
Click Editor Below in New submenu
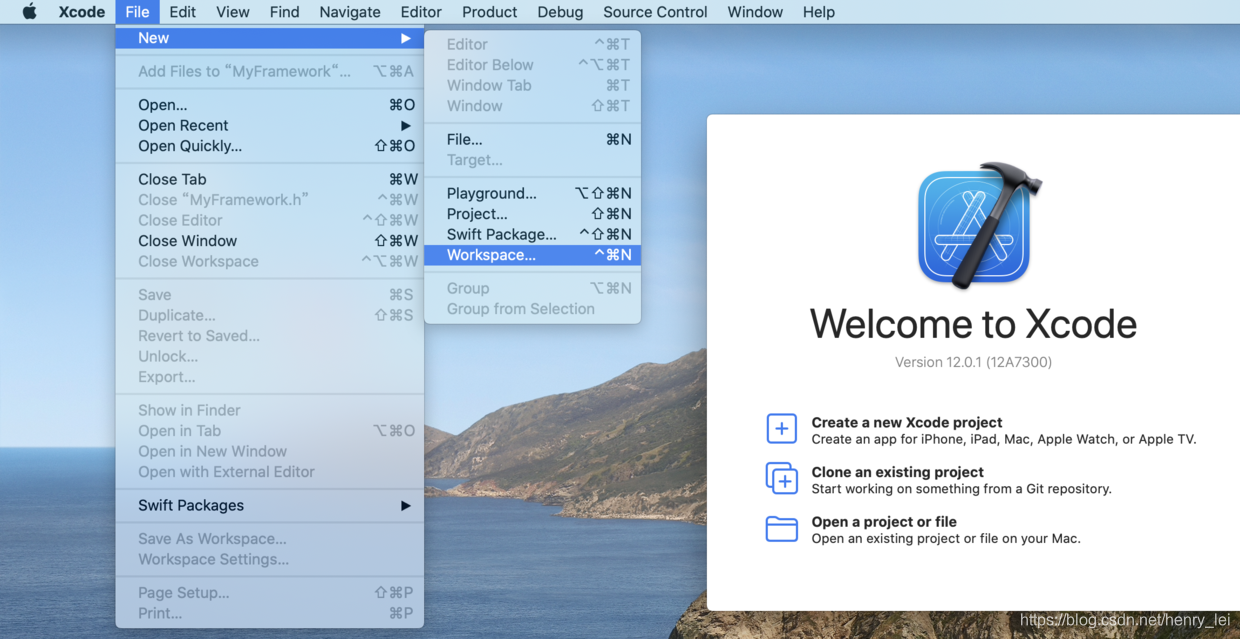point(532,65)
